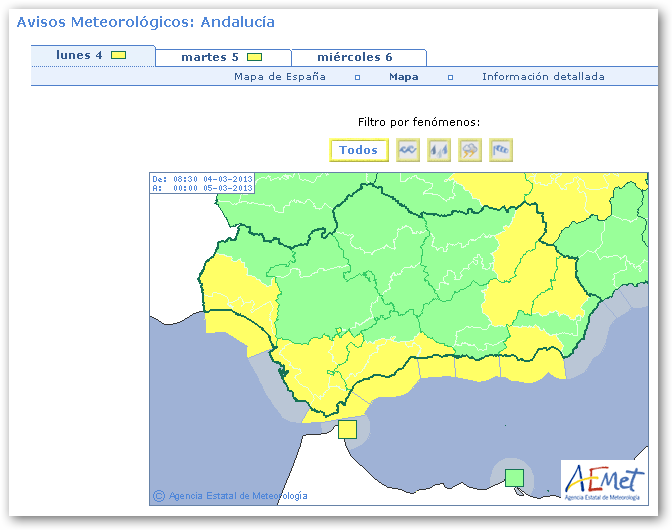Click the yellow warning indicator beside lunes 4

click(118, 56)
